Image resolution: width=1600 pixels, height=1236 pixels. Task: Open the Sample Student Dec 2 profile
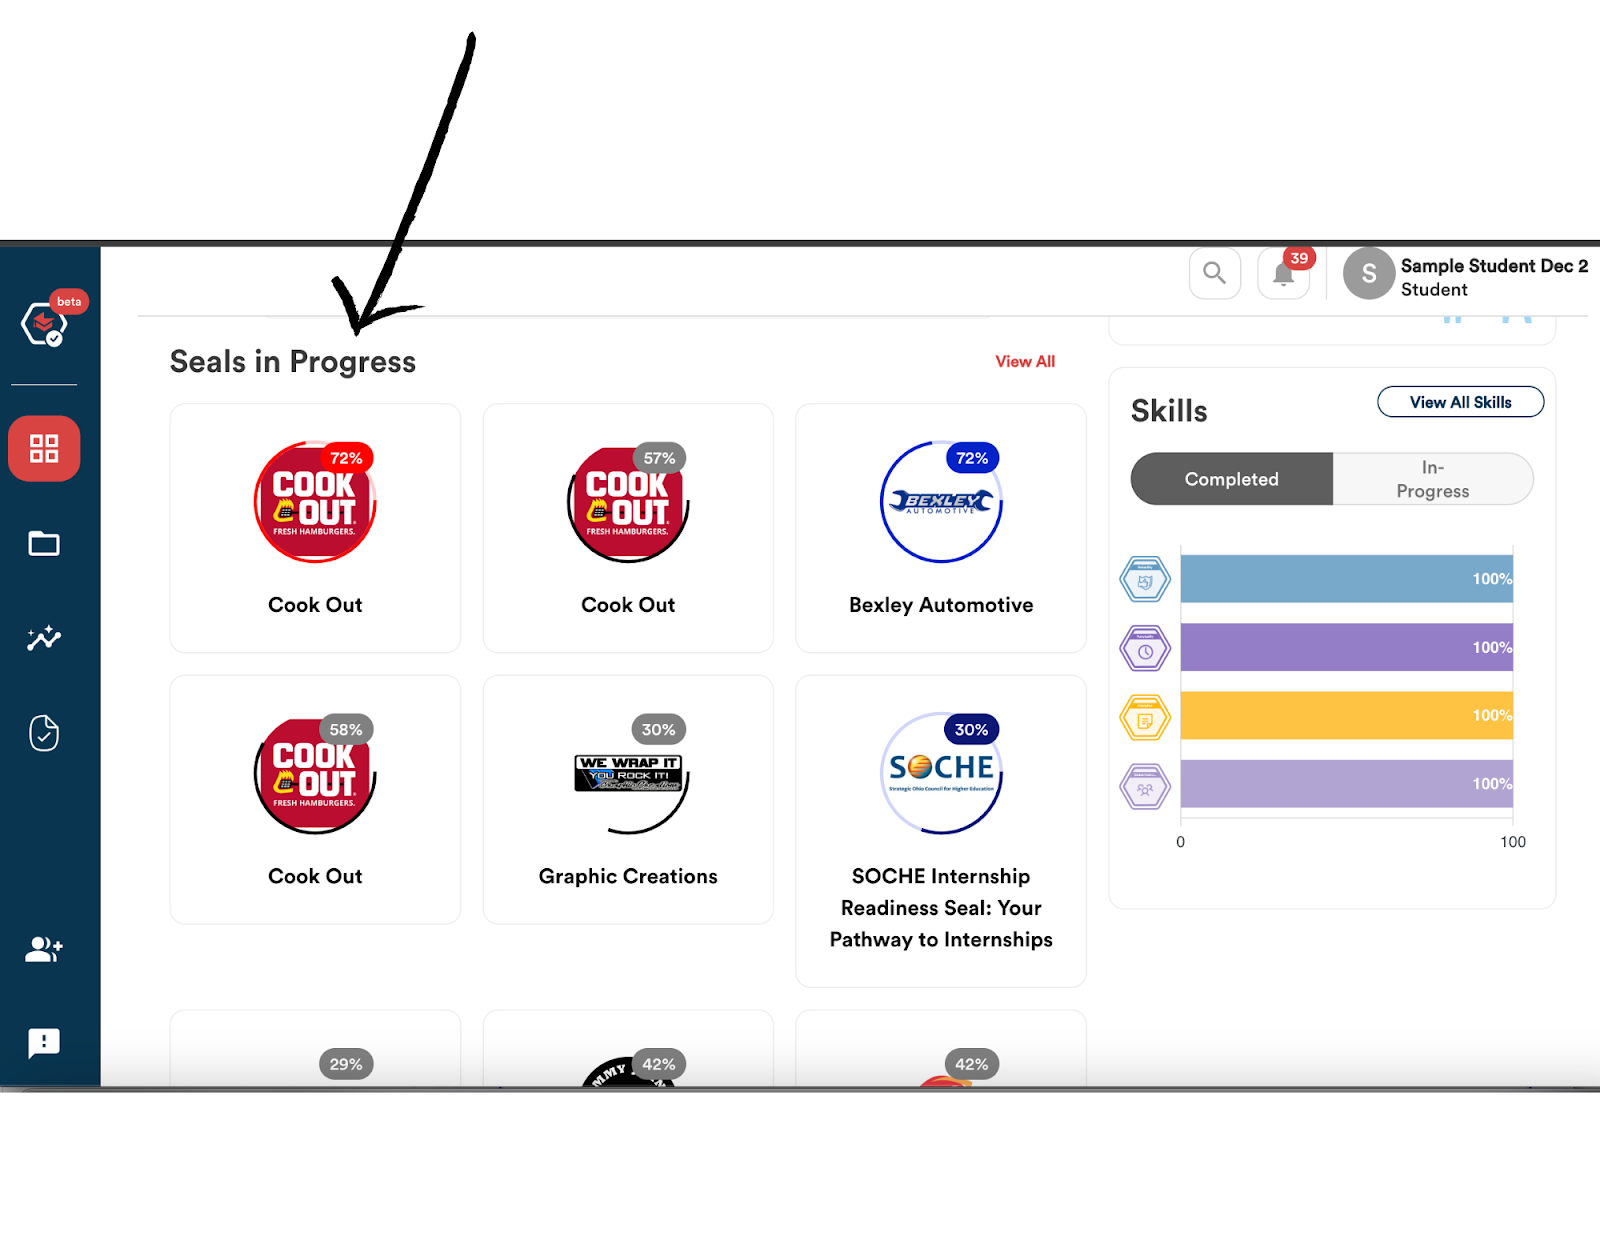1466,277
